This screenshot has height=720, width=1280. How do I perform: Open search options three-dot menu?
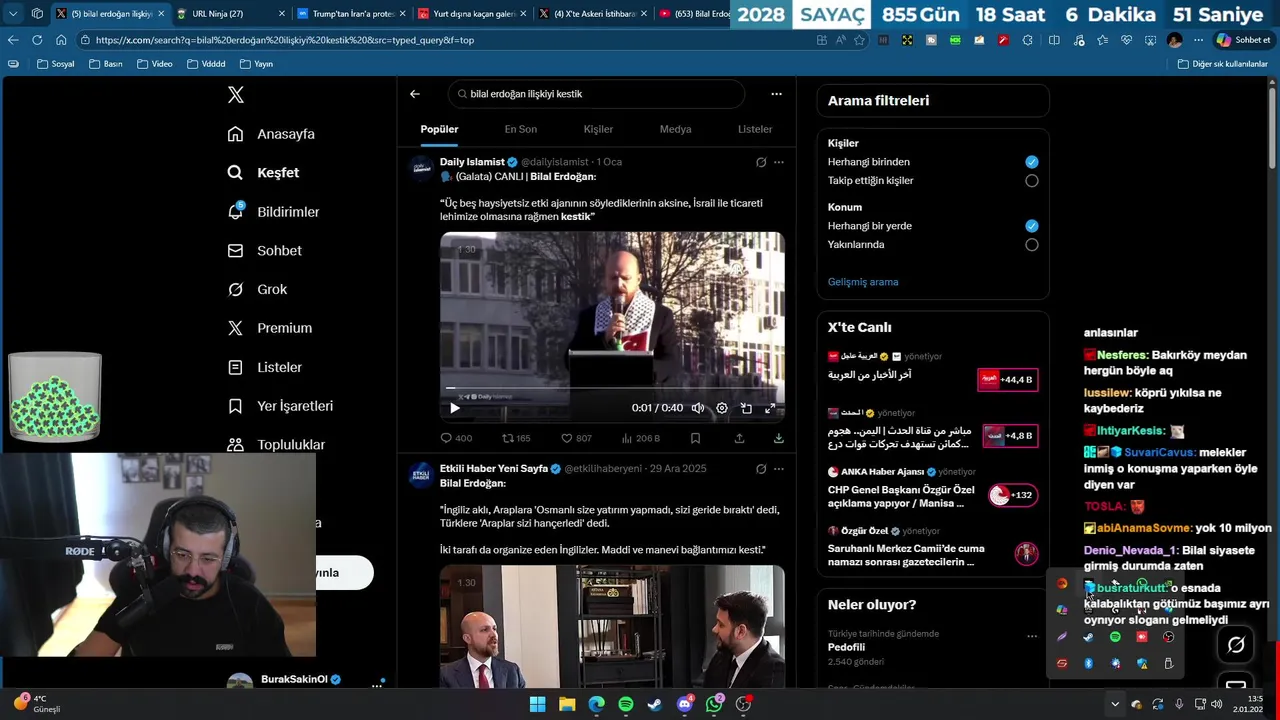[x=776, y=94]
